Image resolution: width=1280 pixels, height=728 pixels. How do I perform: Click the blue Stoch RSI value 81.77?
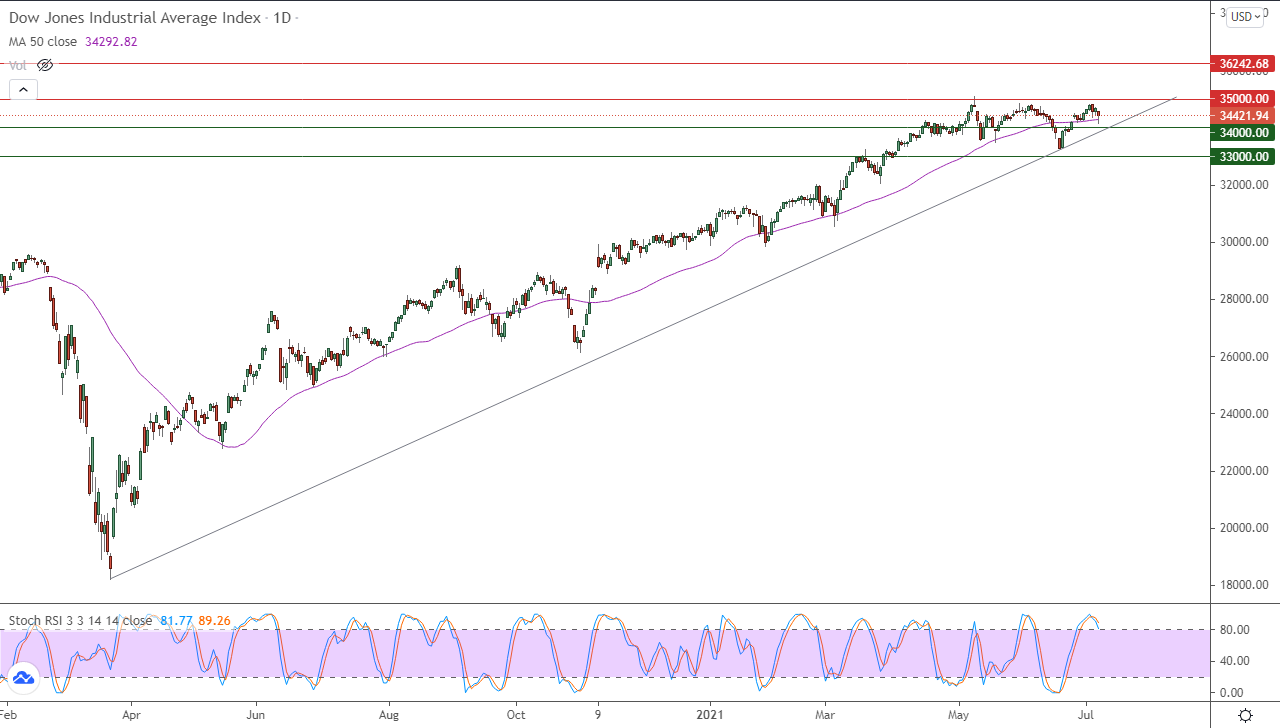coord(176,620)
